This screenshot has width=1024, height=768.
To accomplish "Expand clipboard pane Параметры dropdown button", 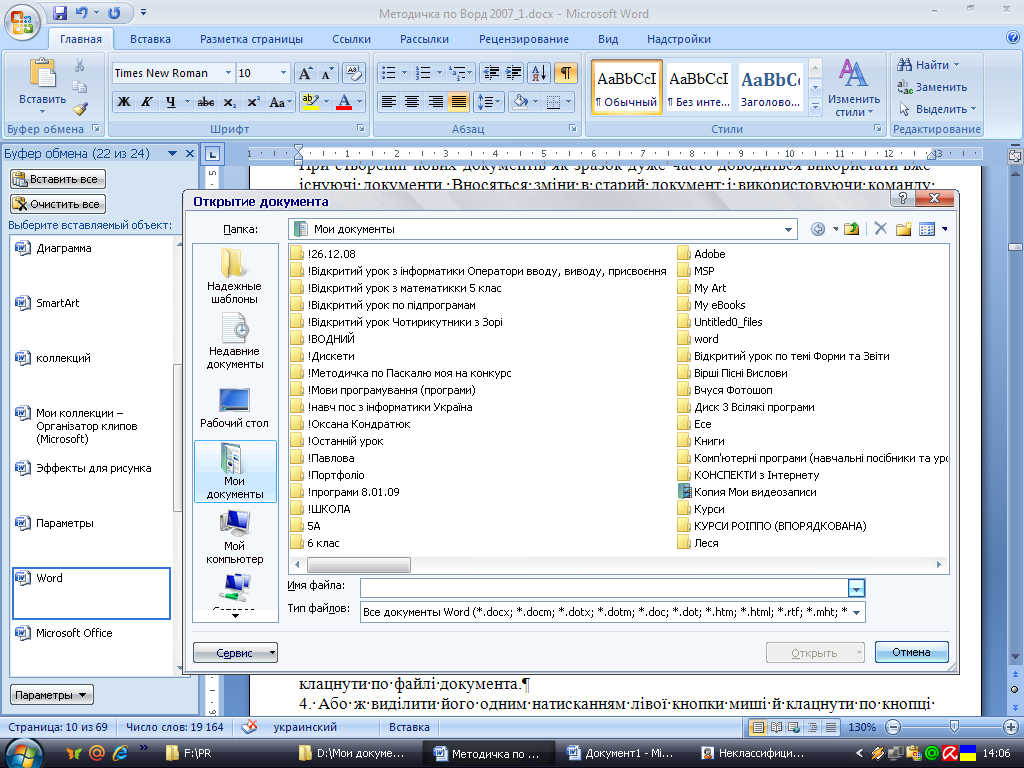I will 52,695.
